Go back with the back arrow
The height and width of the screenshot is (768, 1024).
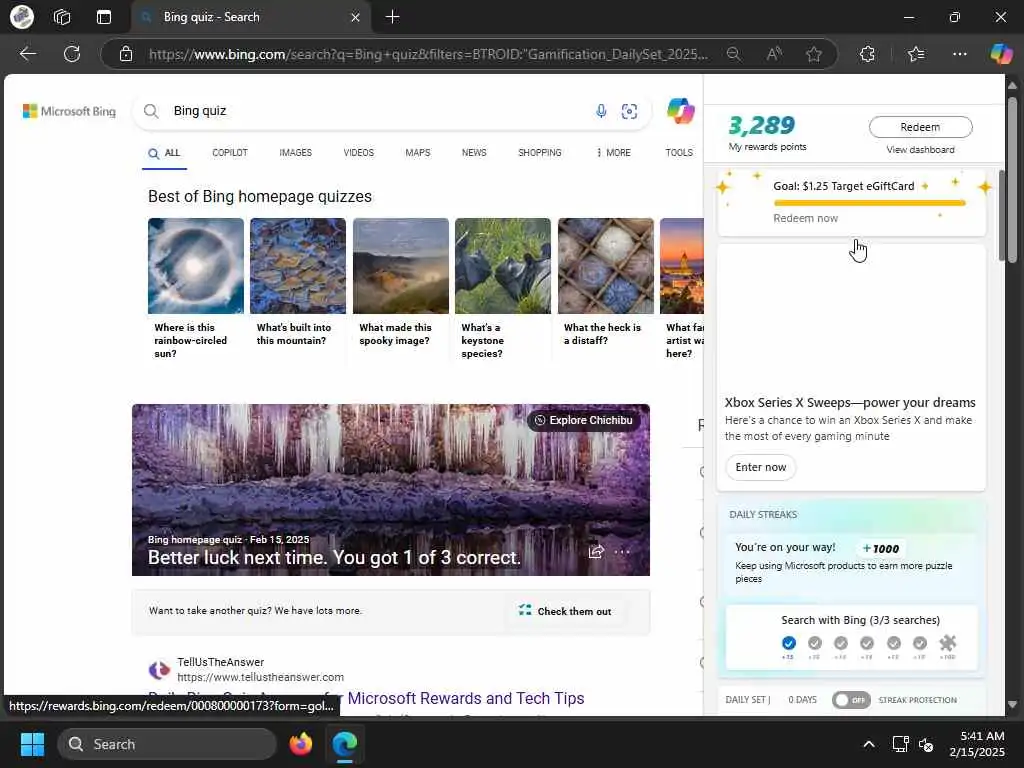pos(27,54)
